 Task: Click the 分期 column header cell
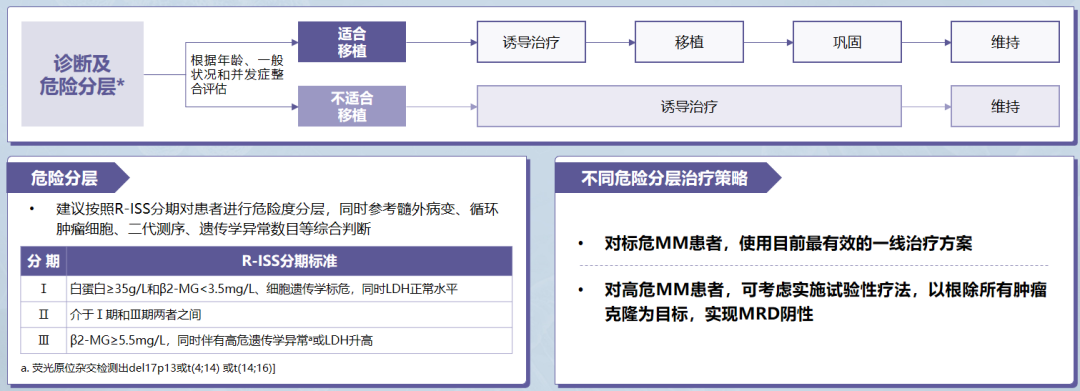click(x=43, y=262)
